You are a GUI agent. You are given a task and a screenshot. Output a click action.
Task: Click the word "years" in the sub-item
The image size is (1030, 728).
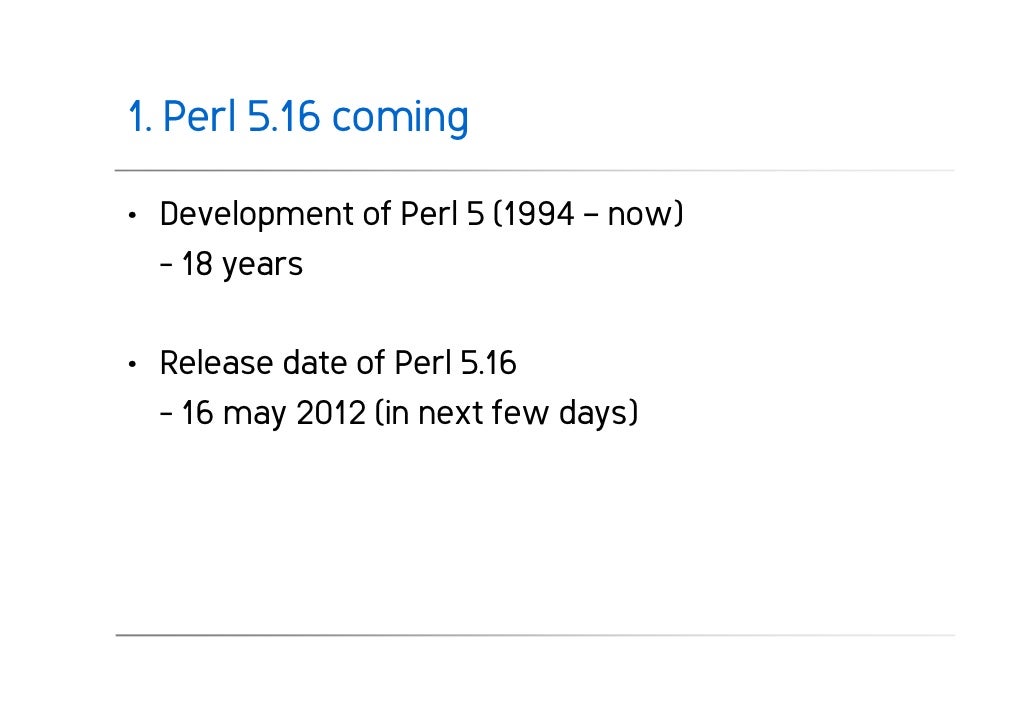point(263,267)
